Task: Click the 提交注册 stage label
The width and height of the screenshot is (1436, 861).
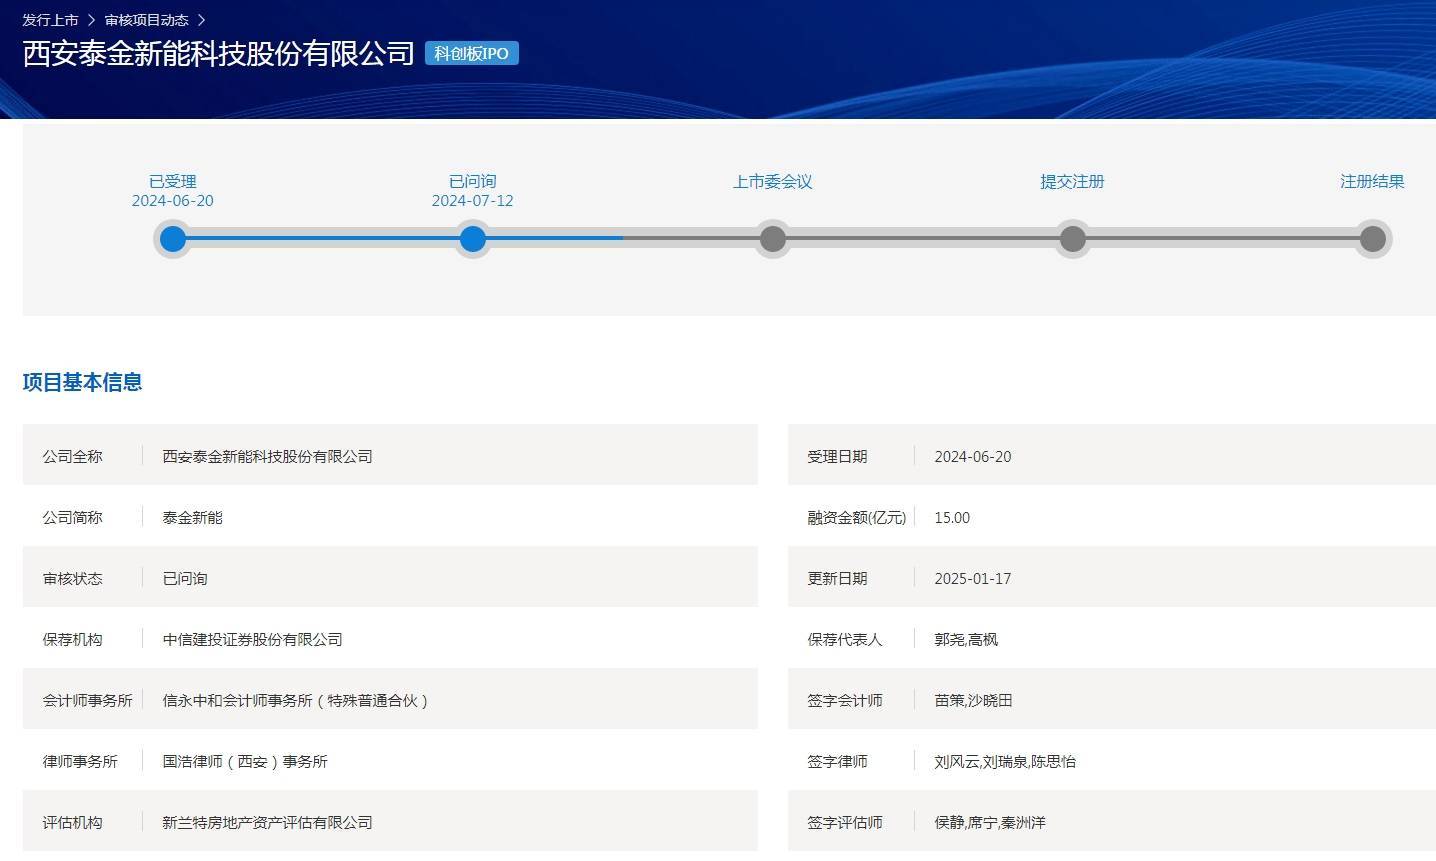Action: pos(1072,181)
